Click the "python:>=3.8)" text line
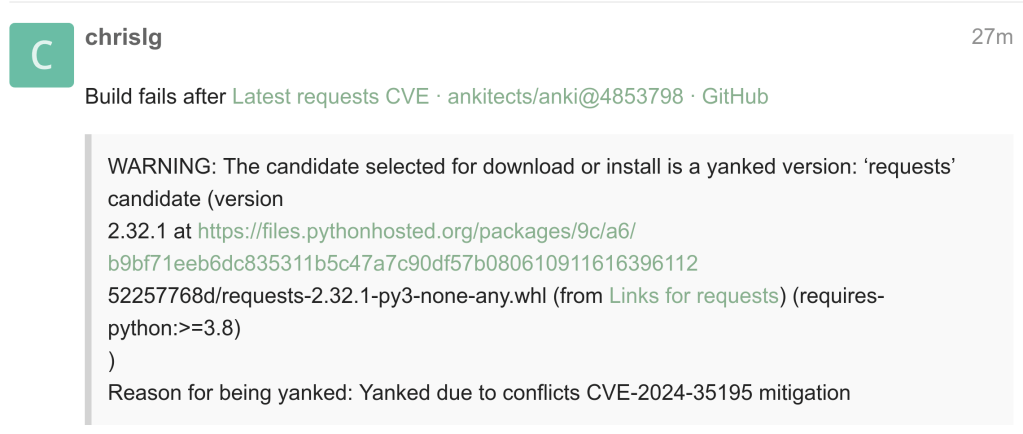Image resolution: width=1023 pixels, height=434 pixels. [x=174, y=327]
